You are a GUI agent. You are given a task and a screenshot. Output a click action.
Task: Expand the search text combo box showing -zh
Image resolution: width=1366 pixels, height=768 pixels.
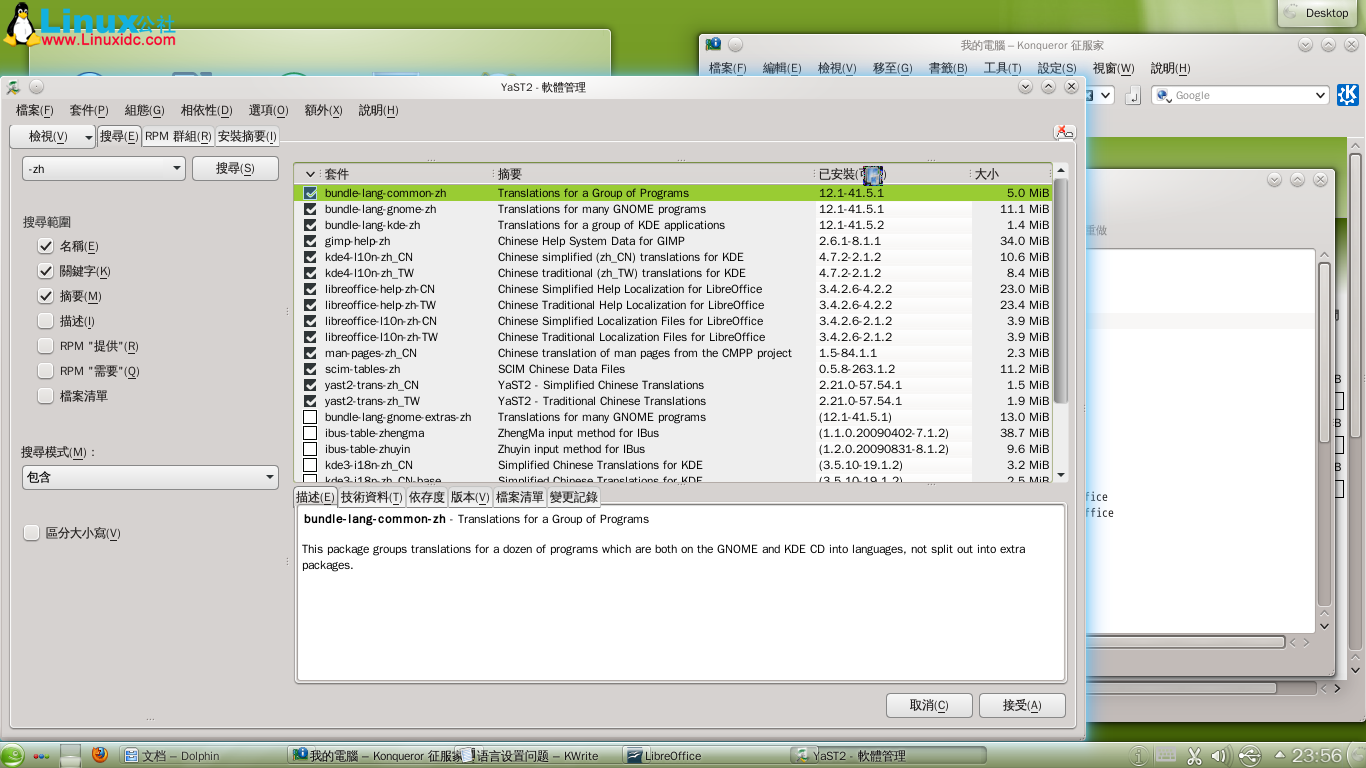177,169
